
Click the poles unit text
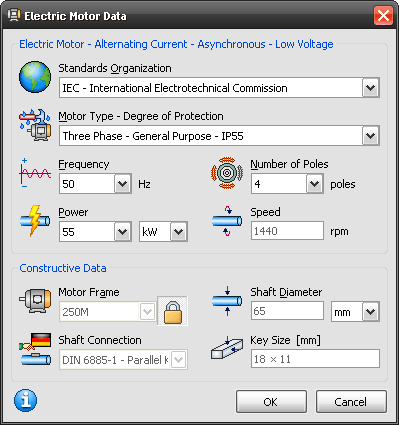(x=343, y=185)
